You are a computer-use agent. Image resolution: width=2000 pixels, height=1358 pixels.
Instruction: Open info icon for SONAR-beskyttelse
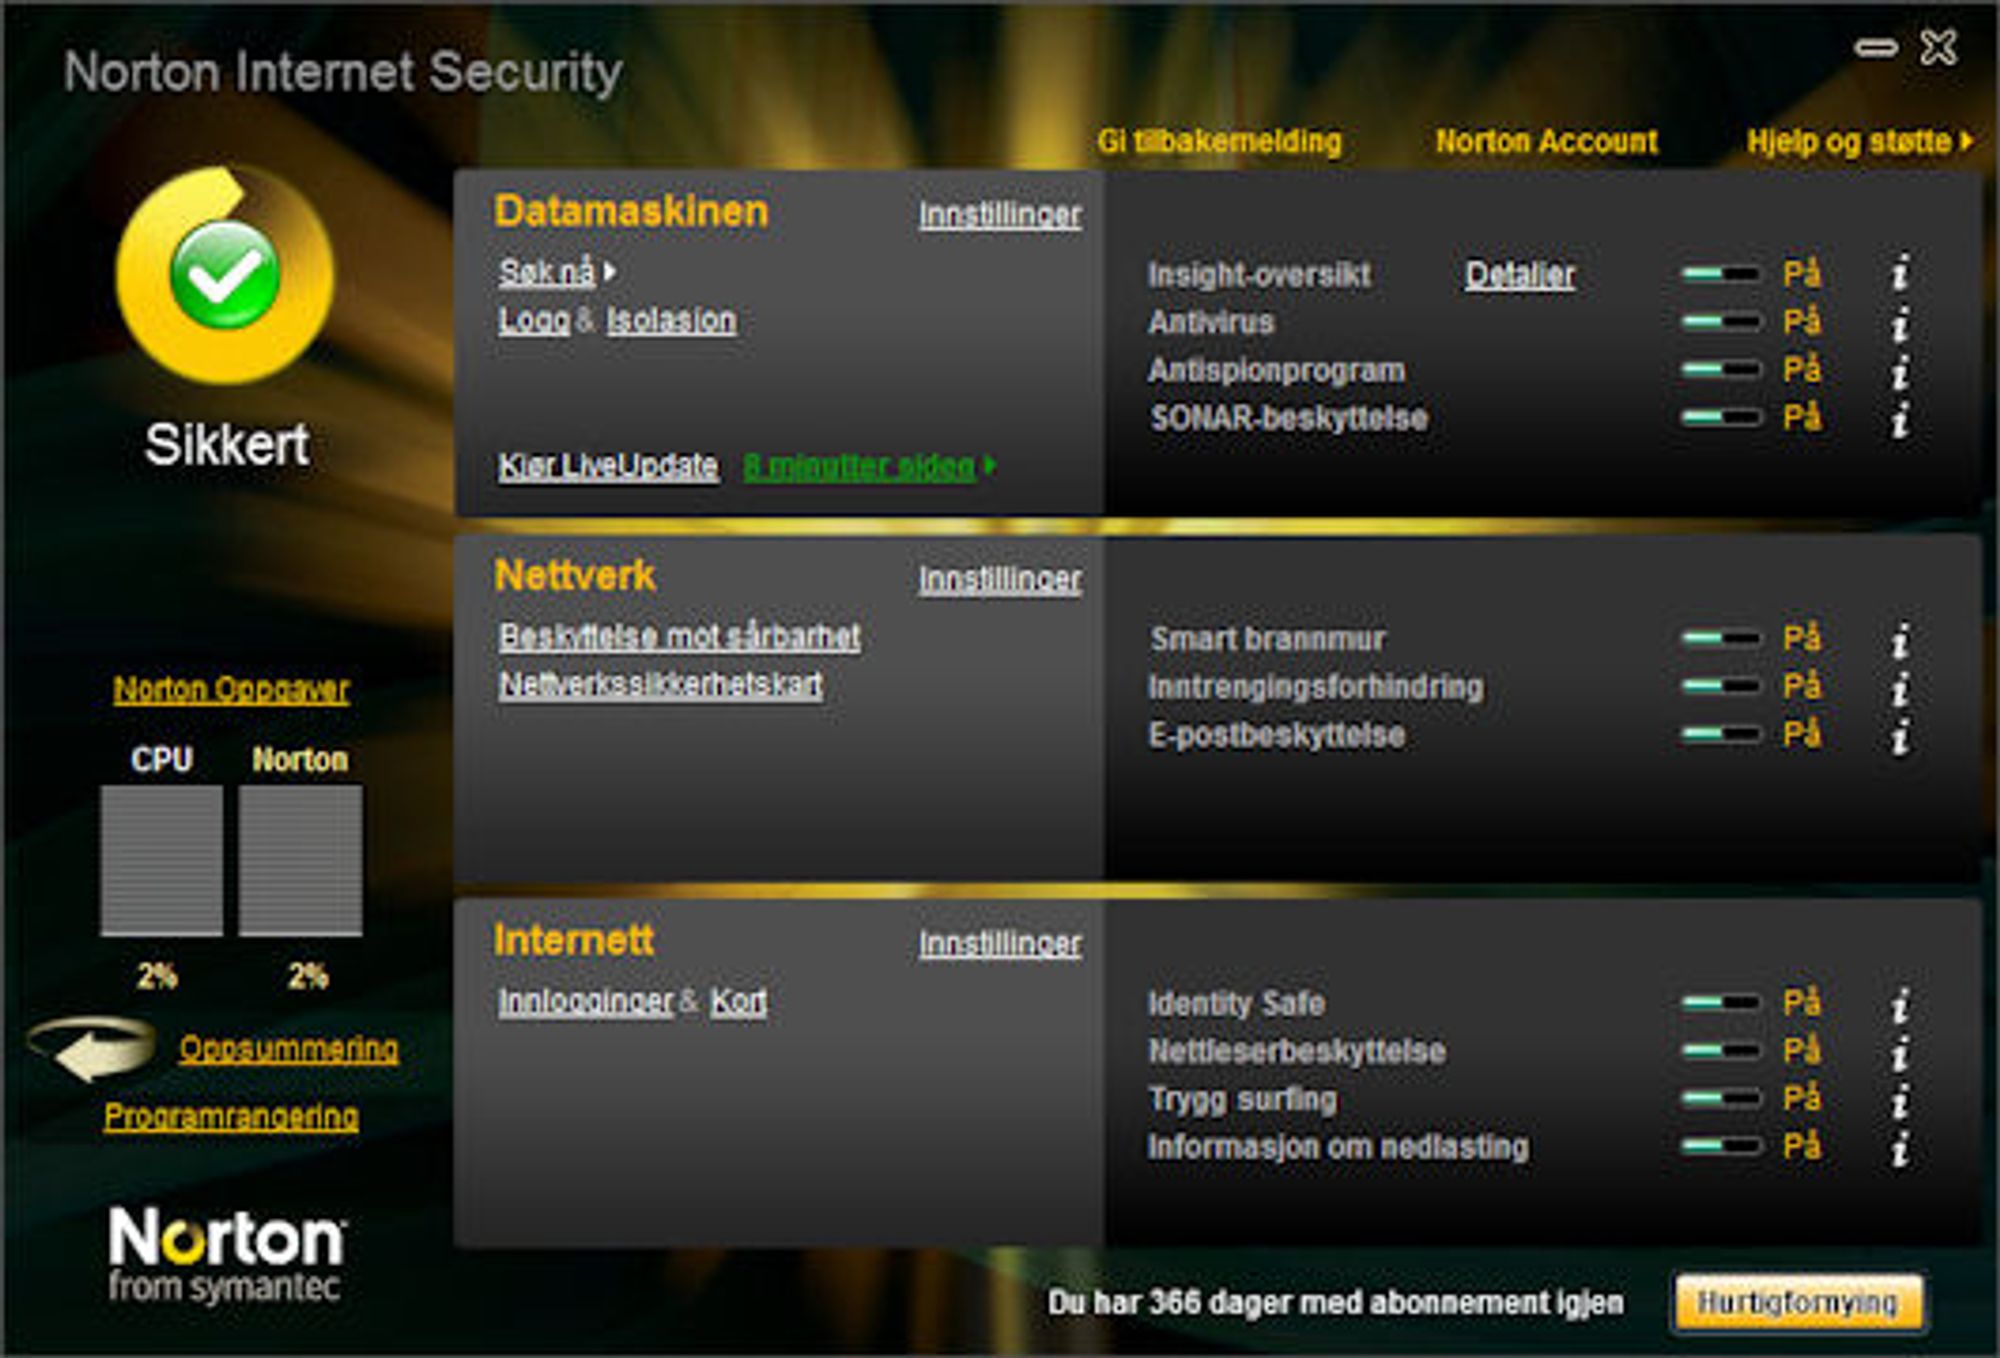1901,418
